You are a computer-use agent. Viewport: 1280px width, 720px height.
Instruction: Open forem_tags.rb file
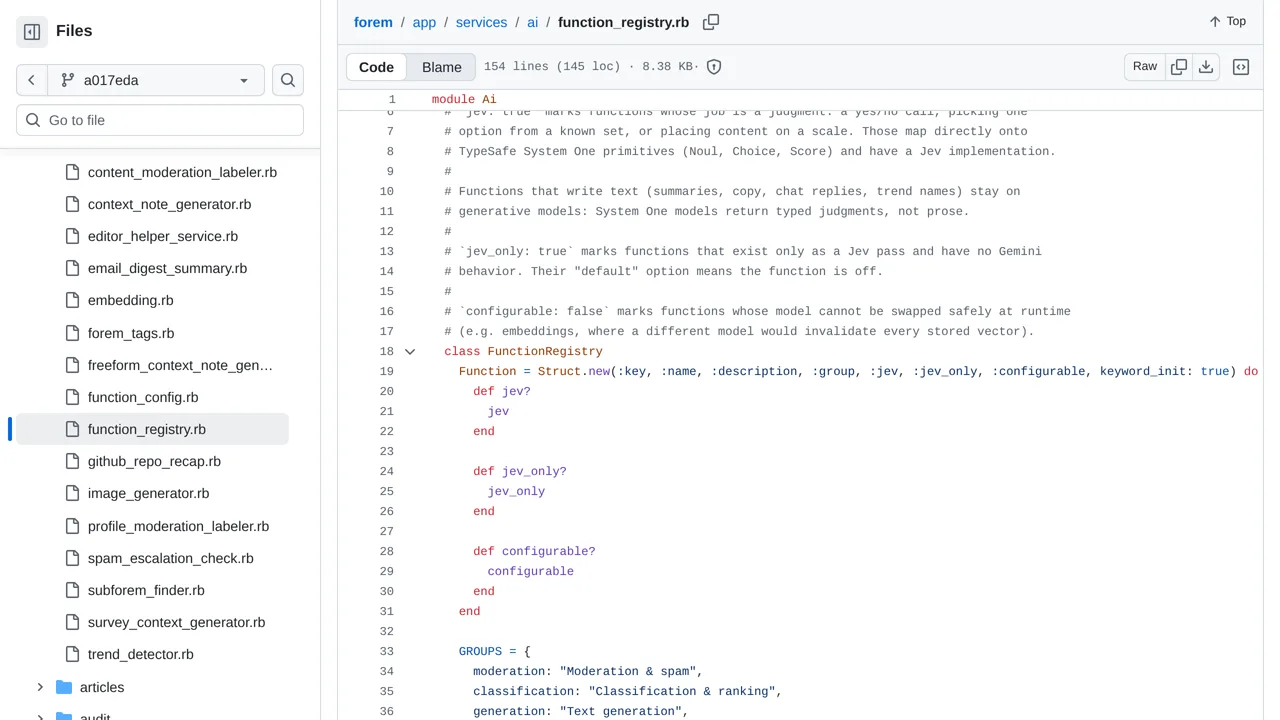(x=131, y=333)
